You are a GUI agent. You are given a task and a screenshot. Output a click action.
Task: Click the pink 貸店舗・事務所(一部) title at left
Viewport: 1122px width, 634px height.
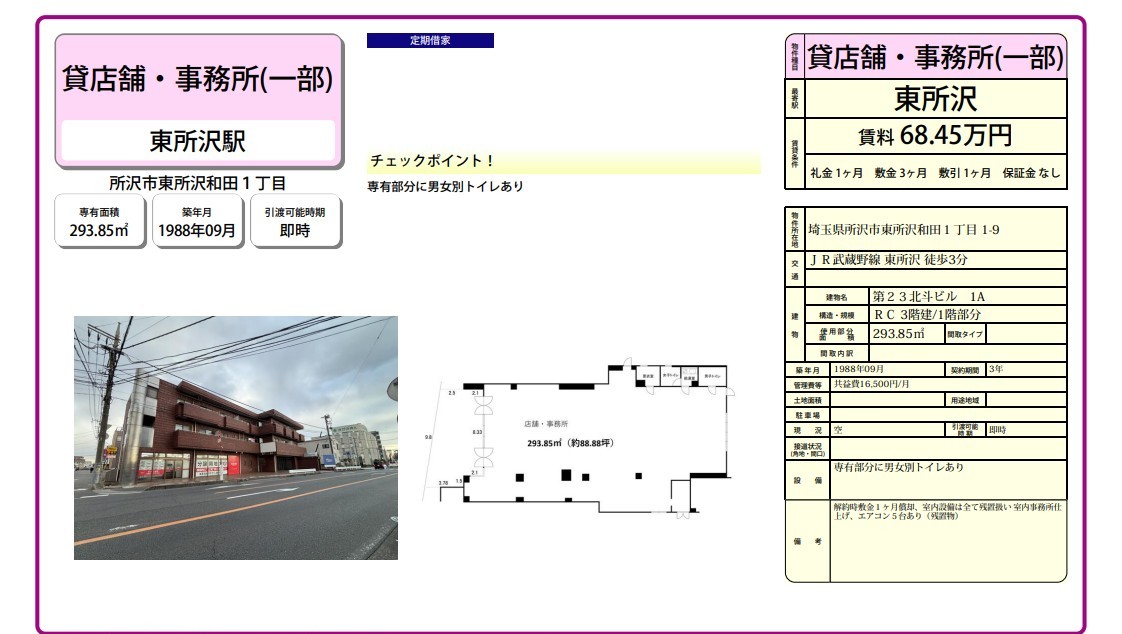coord(198,78)
